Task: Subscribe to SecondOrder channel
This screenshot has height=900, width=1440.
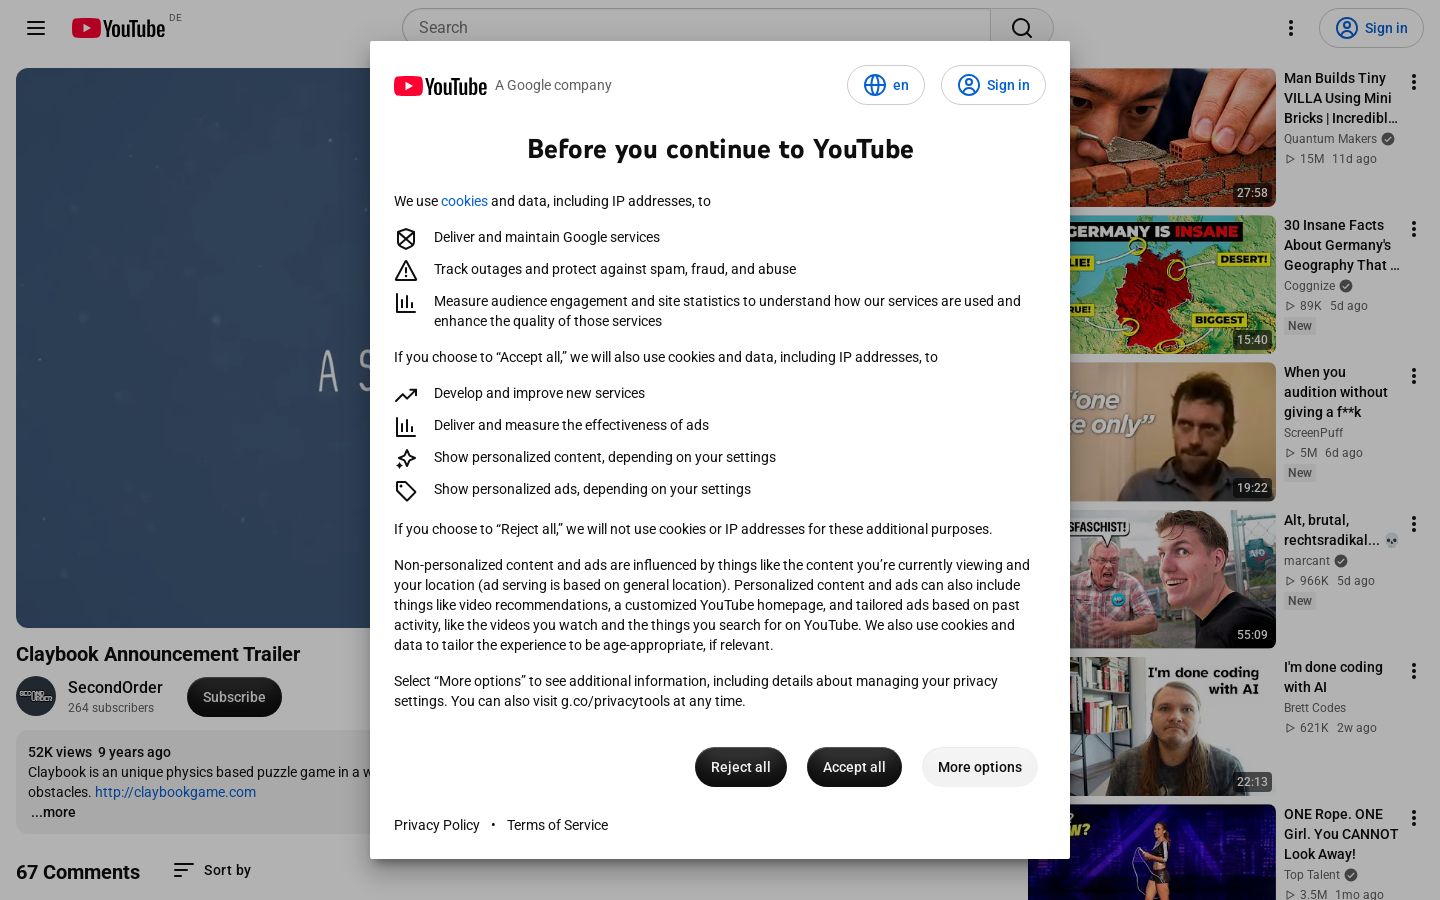Action: coord(234,697)
